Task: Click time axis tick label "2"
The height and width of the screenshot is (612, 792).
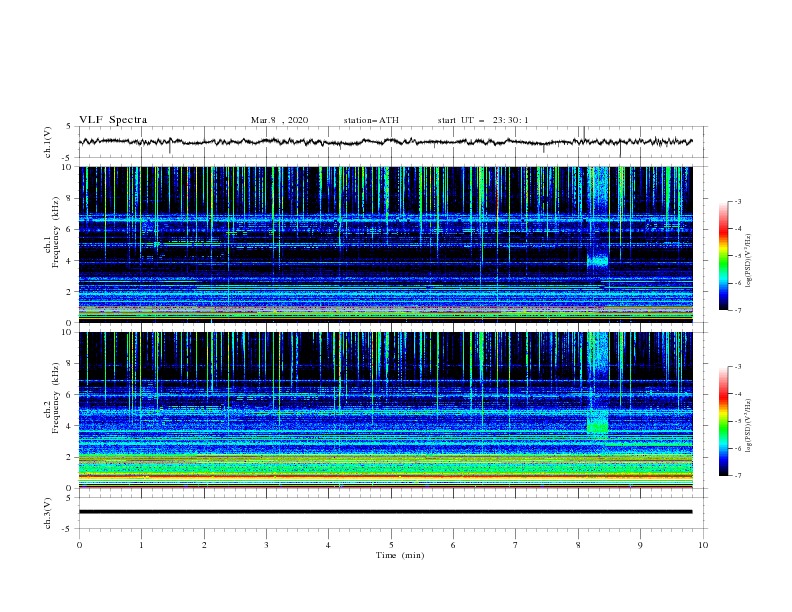Action: coord(204,545)
